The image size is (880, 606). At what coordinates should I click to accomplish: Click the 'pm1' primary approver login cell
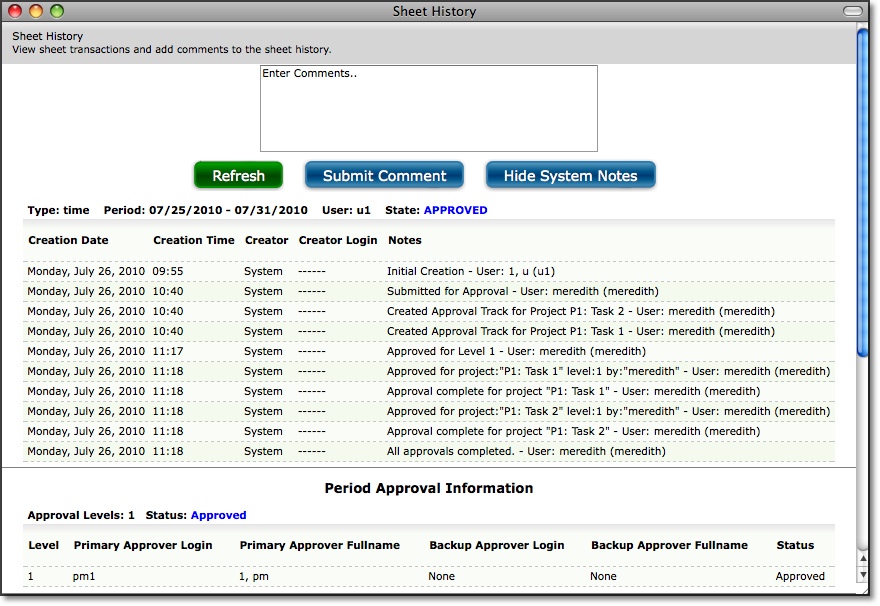[x=84, y=576]
